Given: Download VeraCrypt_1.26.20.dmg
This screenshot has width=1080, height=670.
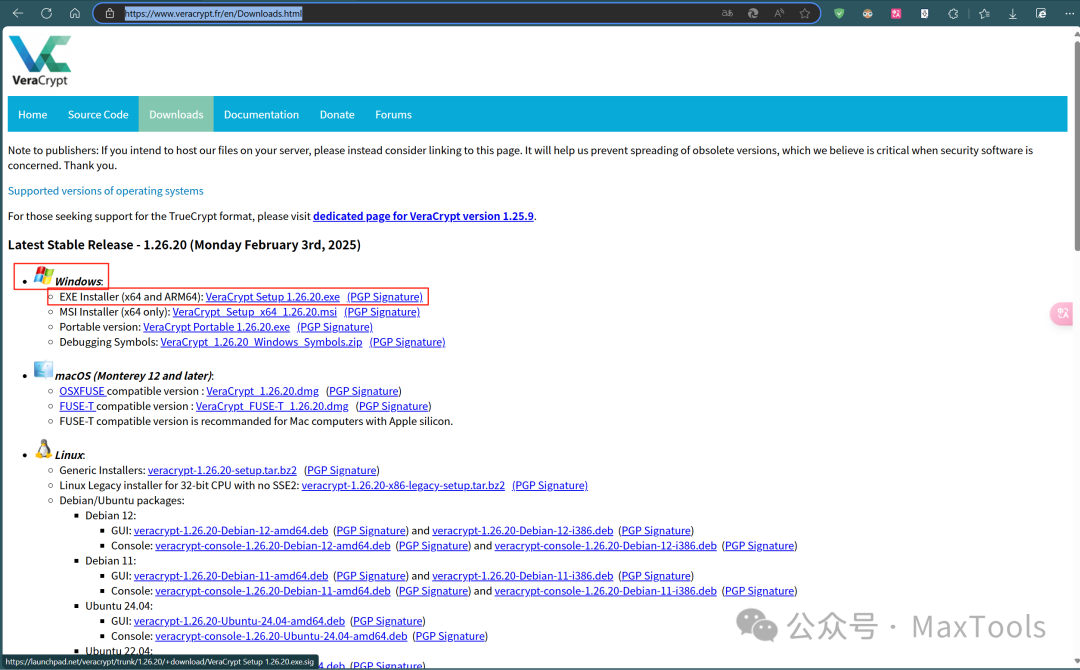Looking at the screenshot, I should click(262, 391).
